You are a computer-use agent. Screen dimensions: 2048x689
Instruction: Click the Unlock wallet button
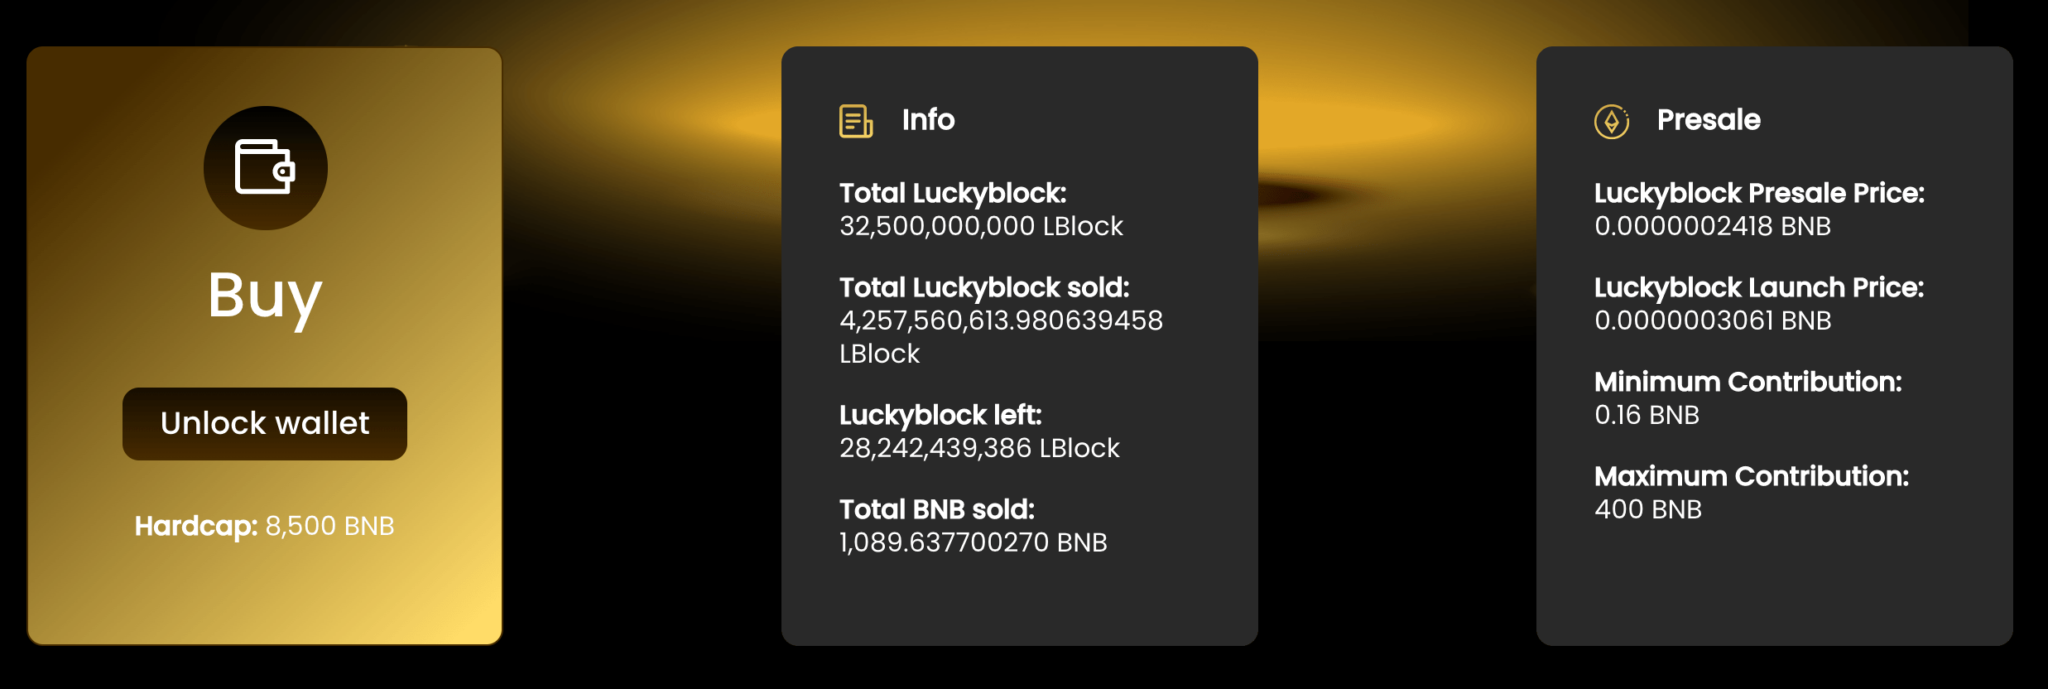point(264,424)
